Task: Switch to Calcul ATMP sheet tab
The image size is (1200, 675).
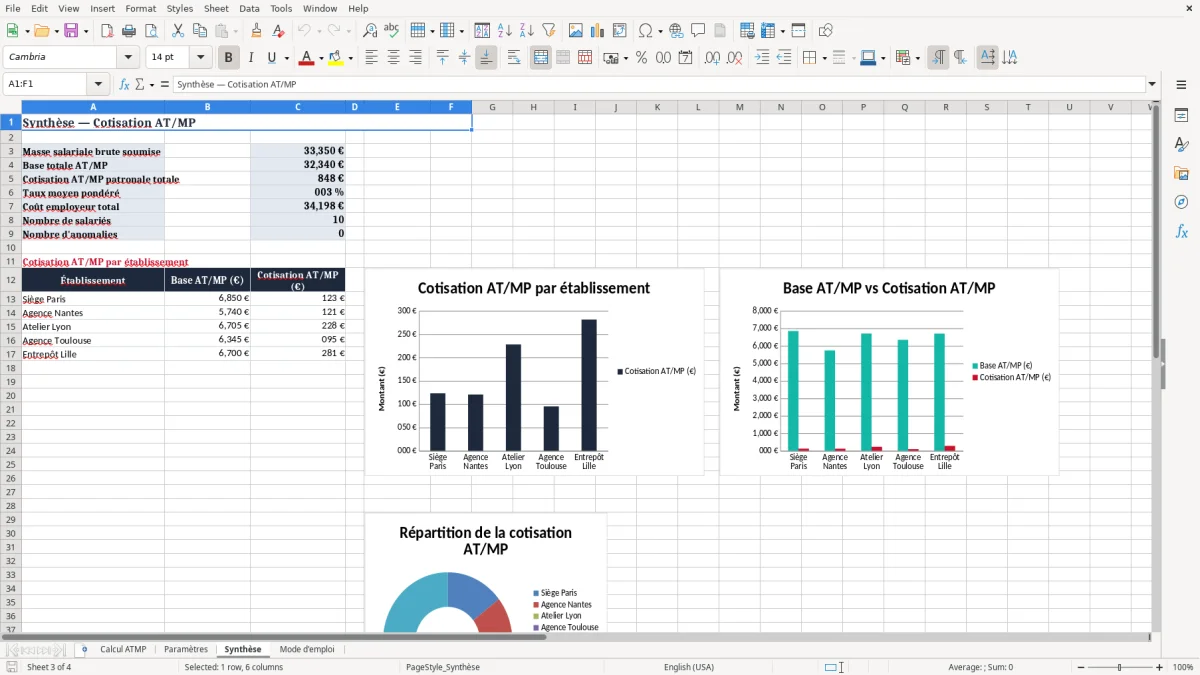Action: pyautogui.click(x=123, y=649)
